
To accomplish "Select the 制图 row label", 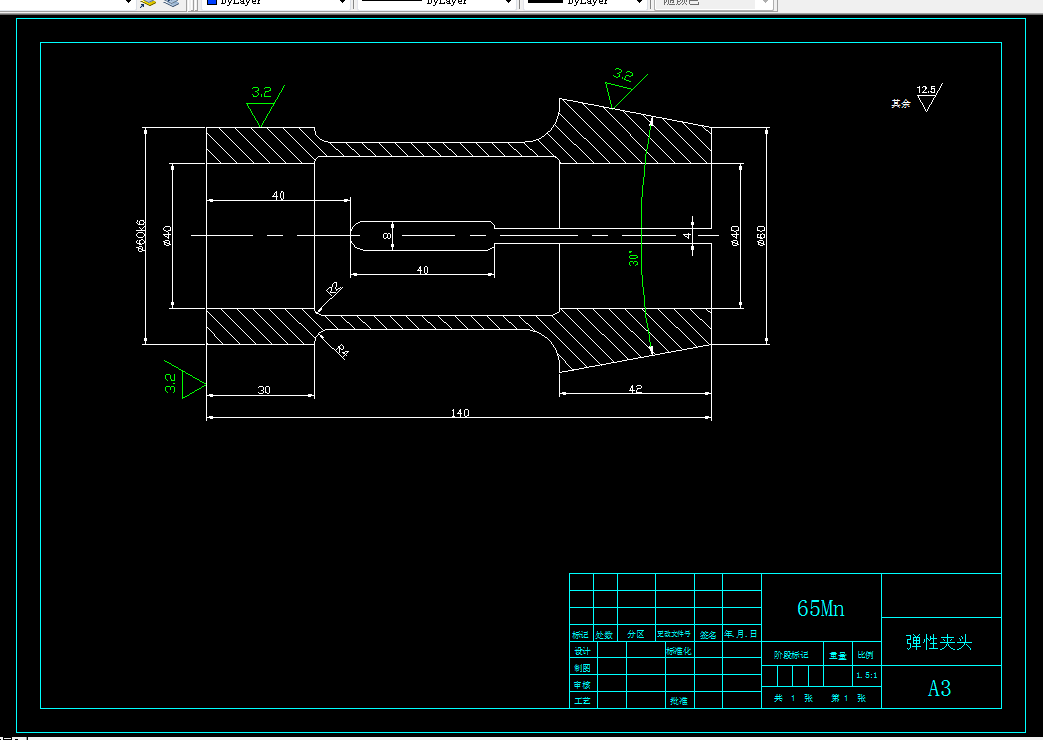I will [x=582, y=667].
